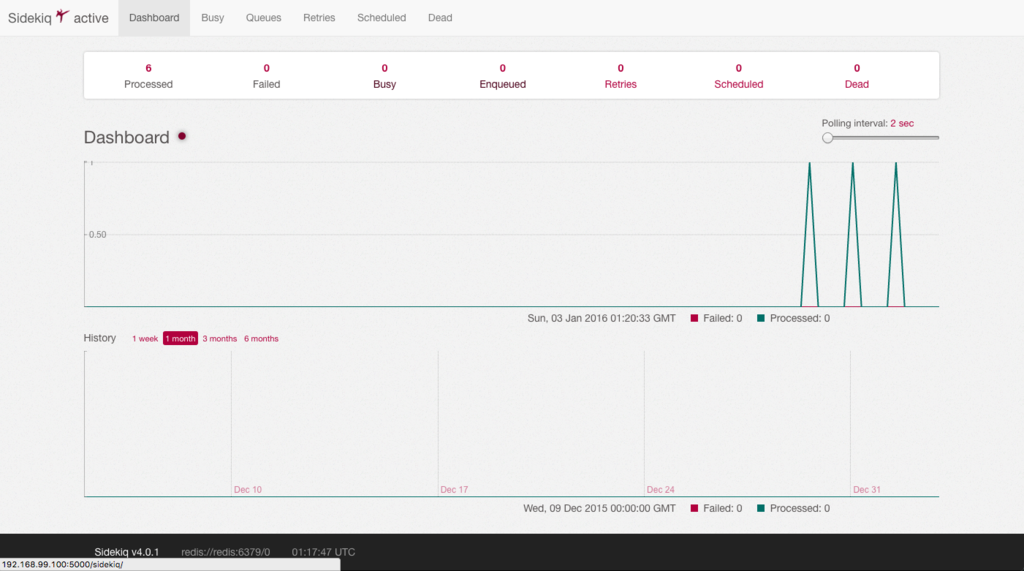This screenshot has height=571, width=1024.
Task: Click the polling interval slider handle
Action: (827, 138)
